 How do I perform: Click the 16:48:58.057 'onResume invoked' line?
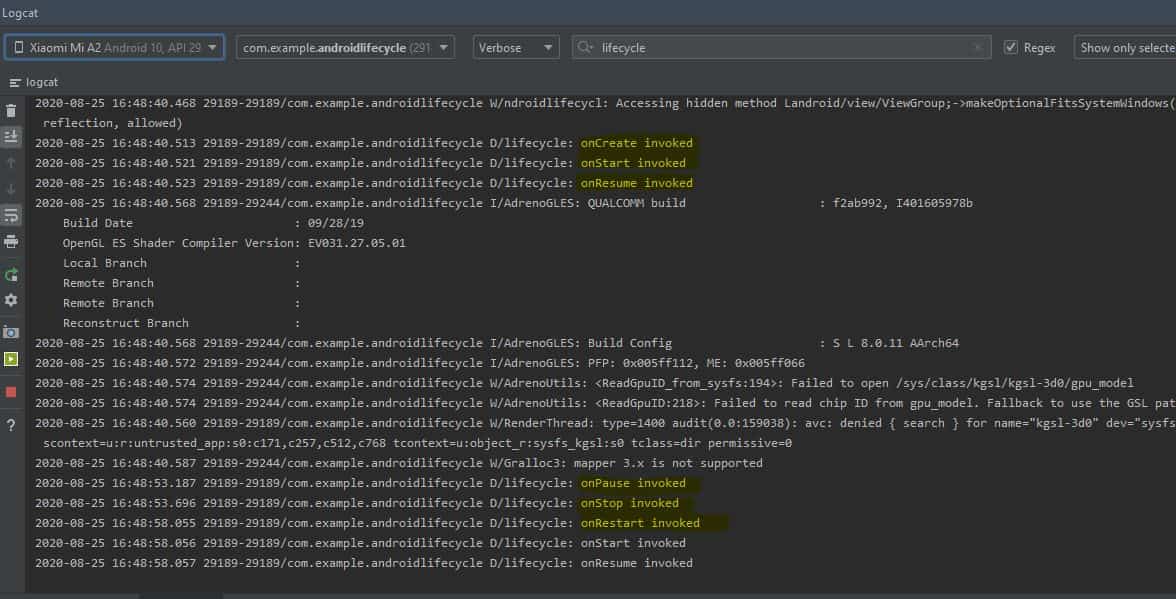(364, 563)
